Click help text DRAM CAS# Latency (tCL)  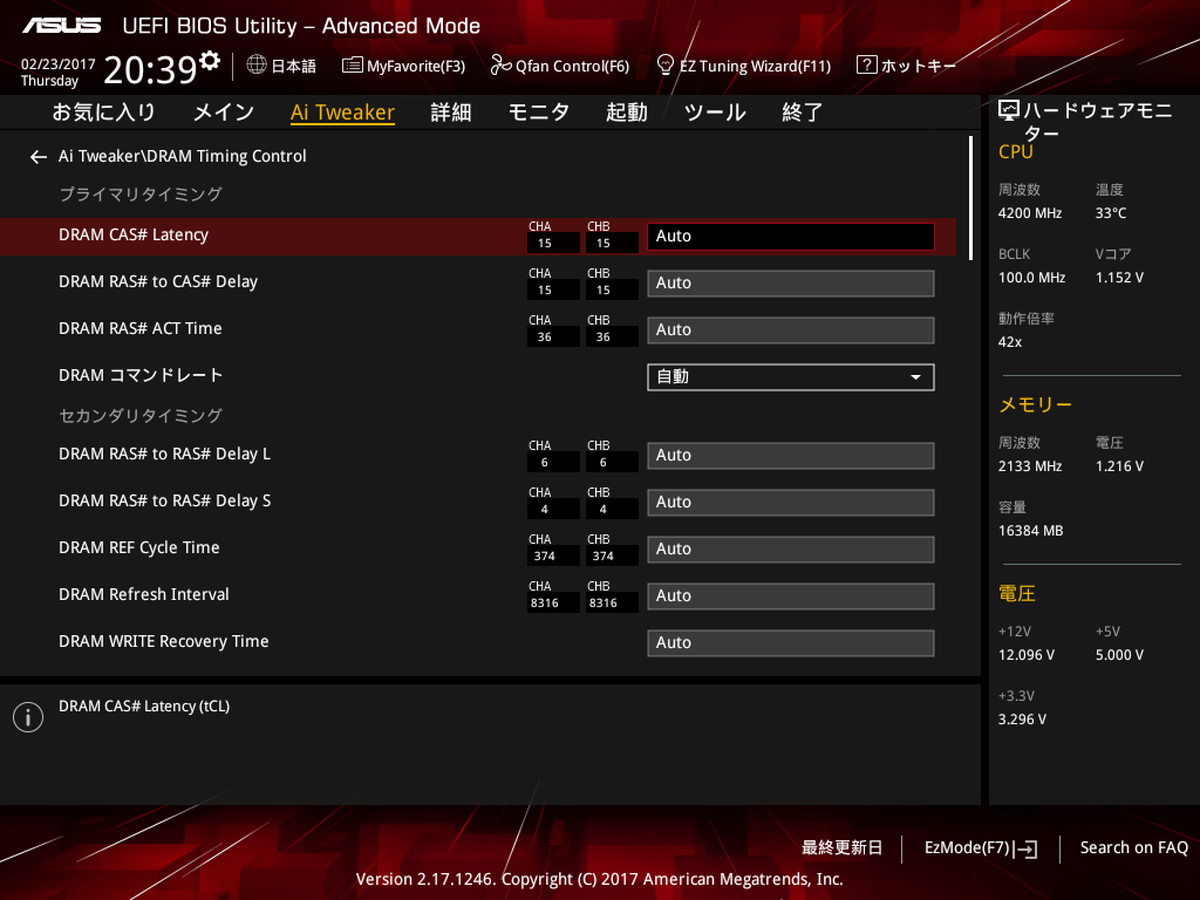pyautogui.click(x=144, y=706)
